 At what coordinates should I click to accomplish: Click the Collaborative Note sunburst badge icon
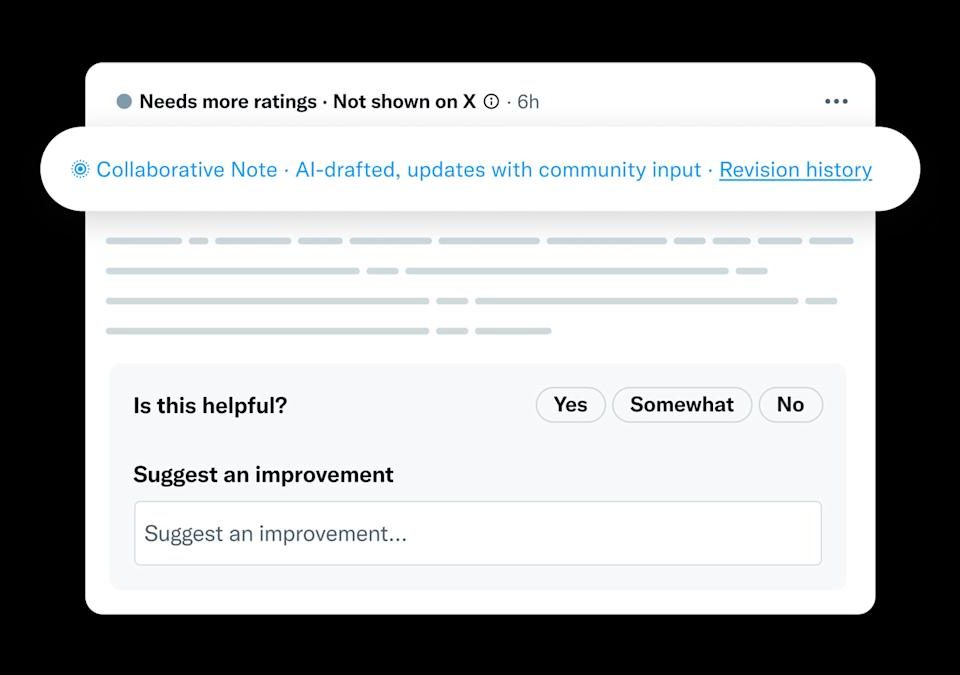pyautogui.click(x=78, y=170)
